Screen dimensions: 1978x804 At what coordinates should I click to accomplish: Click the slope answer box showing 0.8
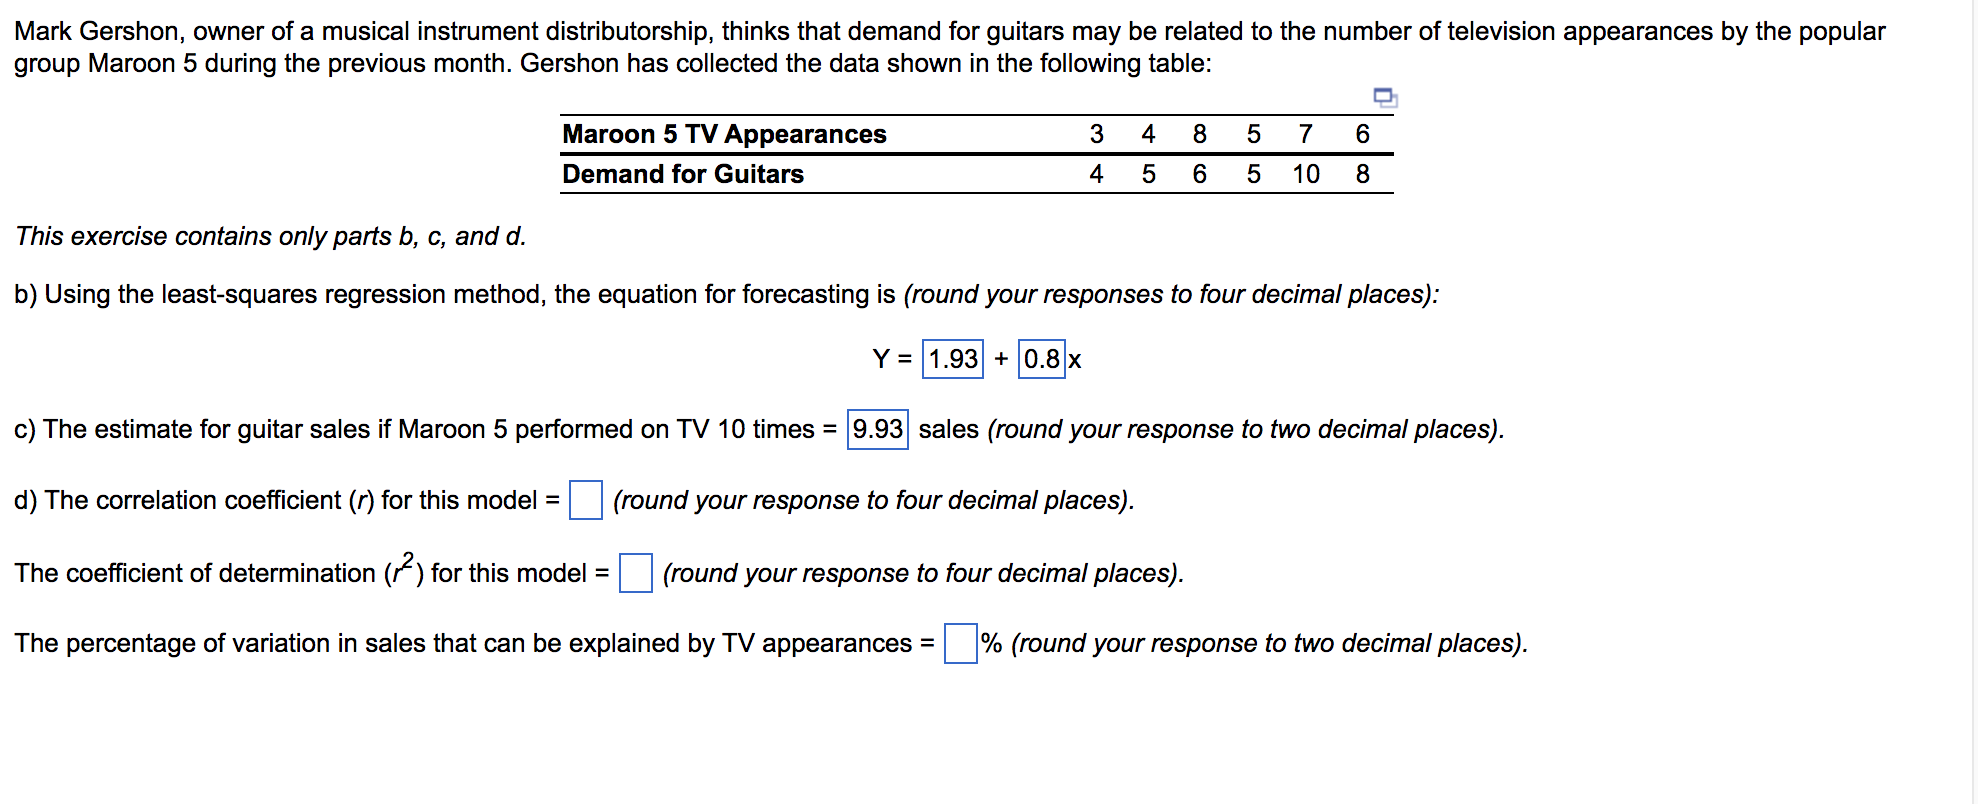1042,358
